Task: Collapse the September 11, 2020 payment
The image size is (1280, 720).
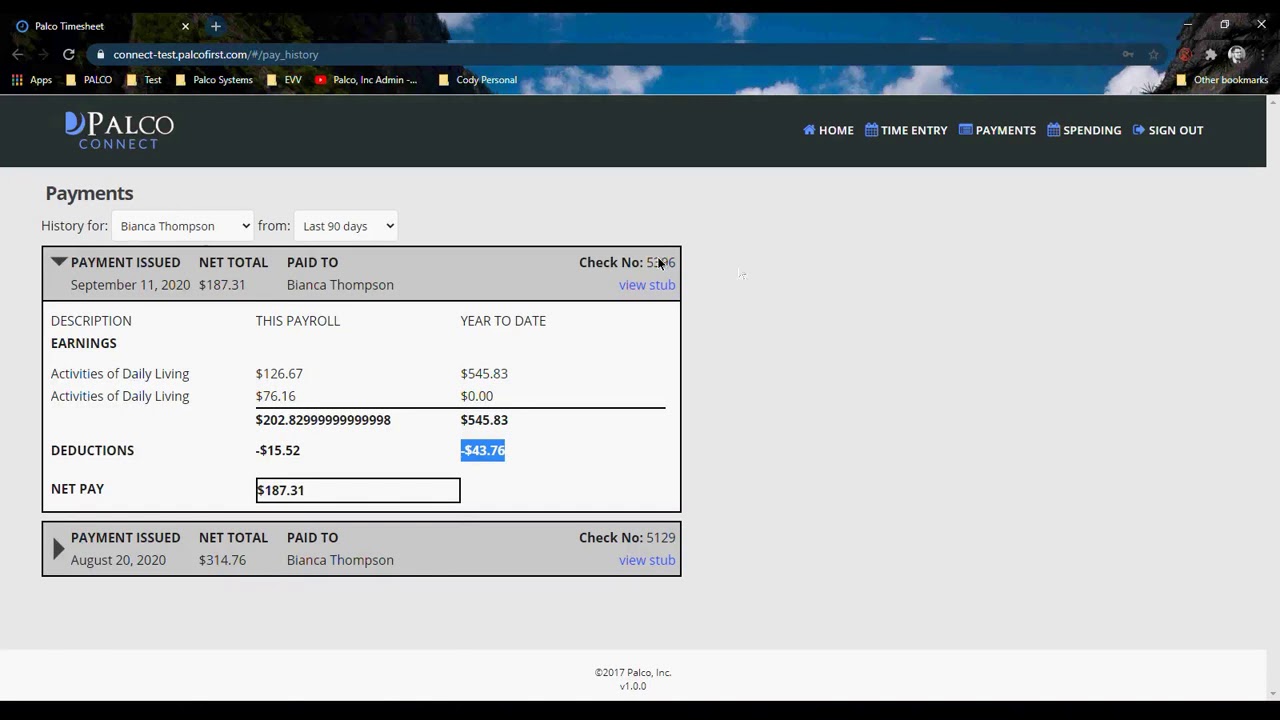Action: click(x=59, y=262)
